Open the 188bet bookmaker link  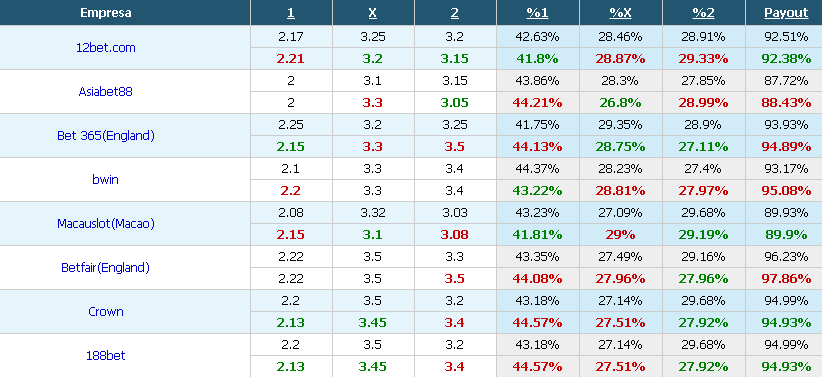[x=105, y=356]
